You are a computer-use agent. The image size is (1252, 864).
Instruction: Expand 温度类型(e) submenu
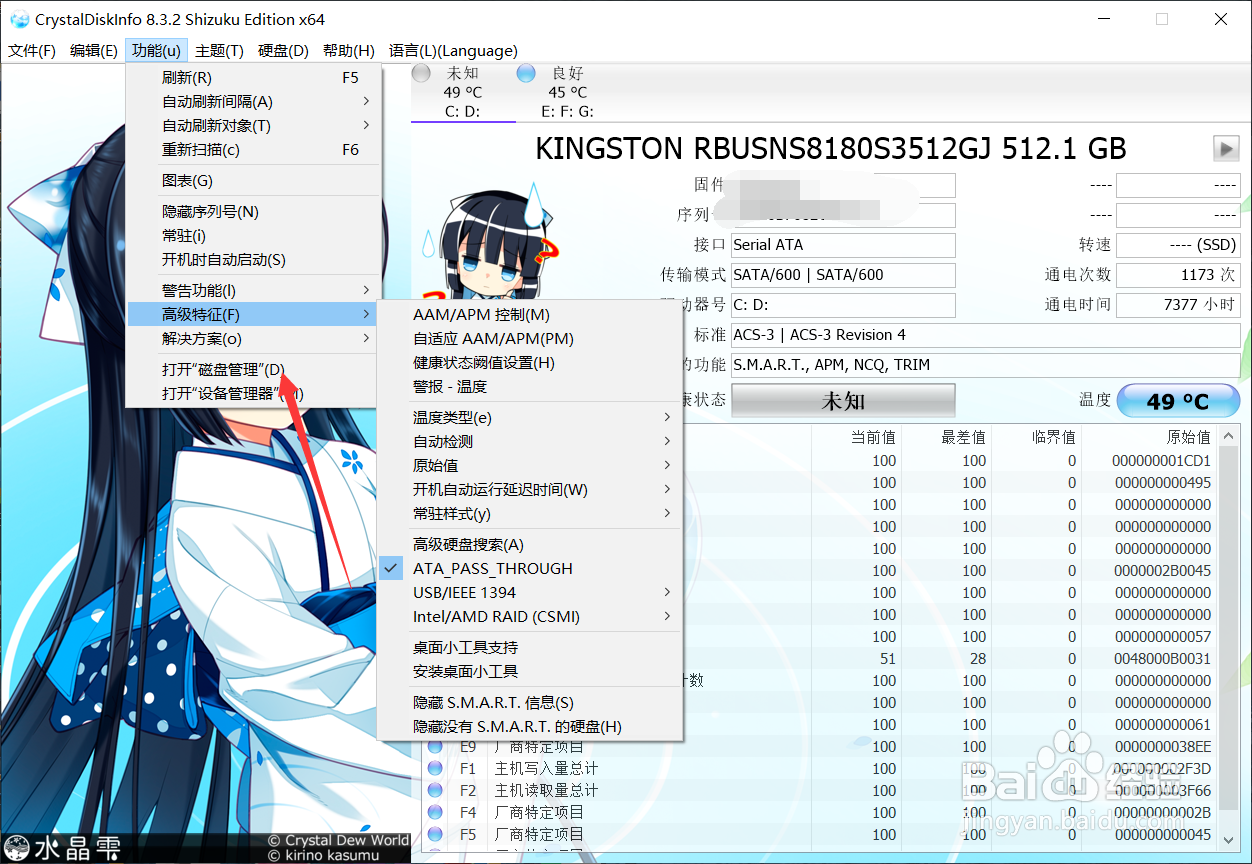pyautogui.click(x=529, y=418)
